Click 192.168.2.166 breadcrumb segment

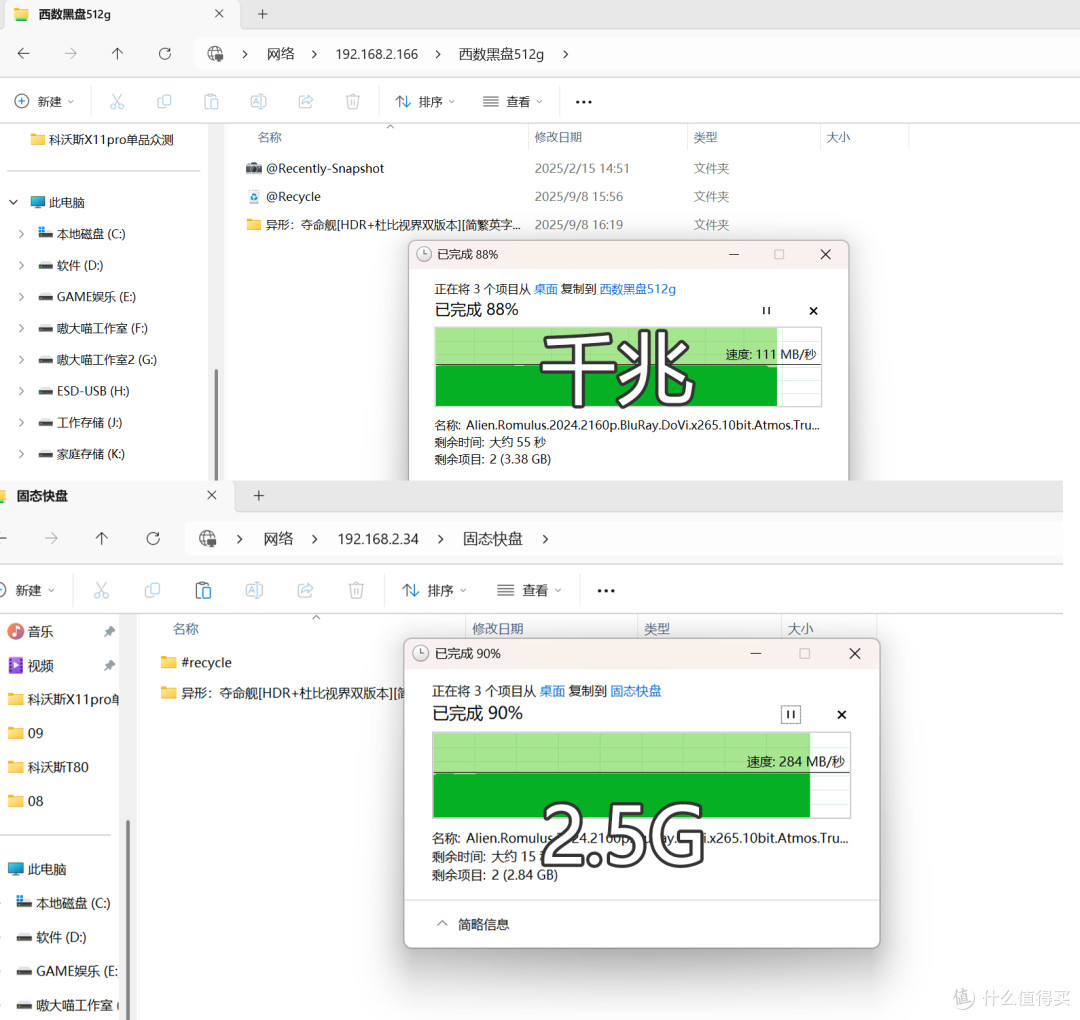[x=377, y=54]
